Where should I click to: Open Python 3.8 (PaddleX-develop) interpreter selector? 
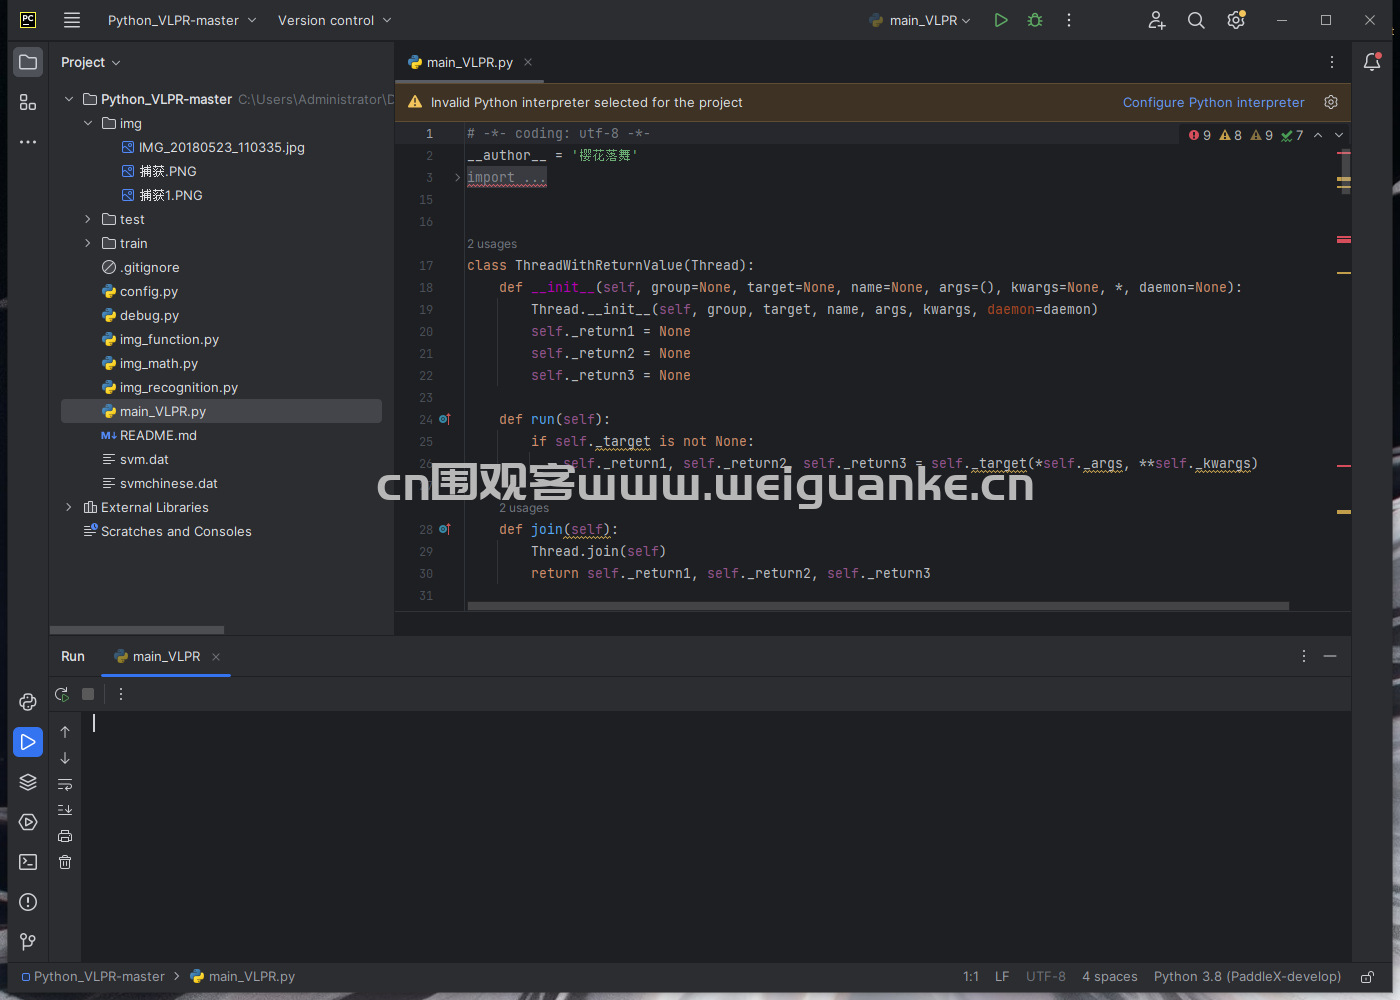pos(1247,977)
